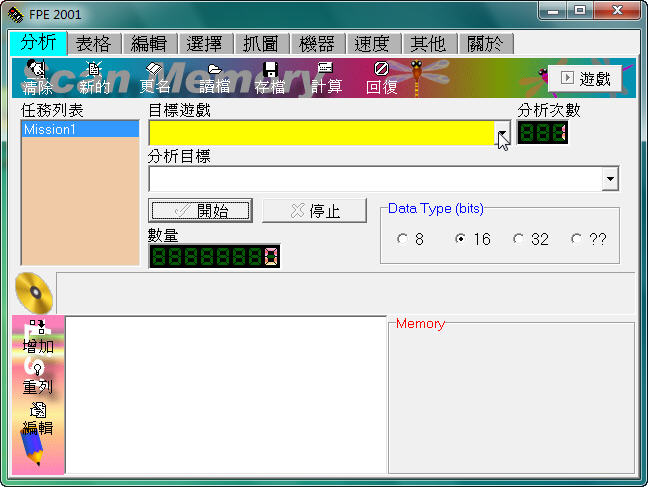Switch to the 機器 tab
648x487 pixels.
(317, 43)
